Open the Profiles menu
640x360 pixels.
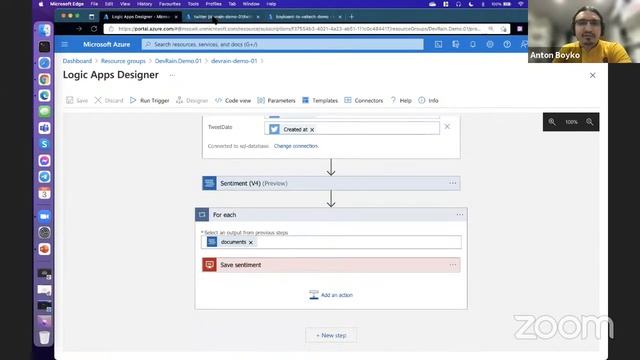tap(213, 4)
